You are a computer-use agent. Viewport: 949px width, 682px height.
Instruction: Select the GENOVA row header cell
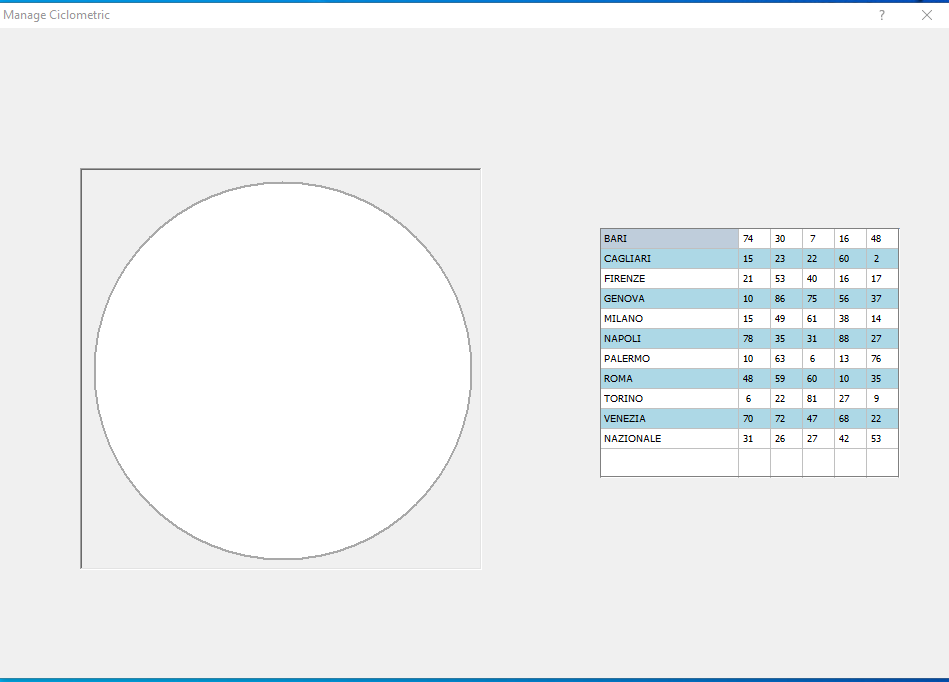(669, 298)
